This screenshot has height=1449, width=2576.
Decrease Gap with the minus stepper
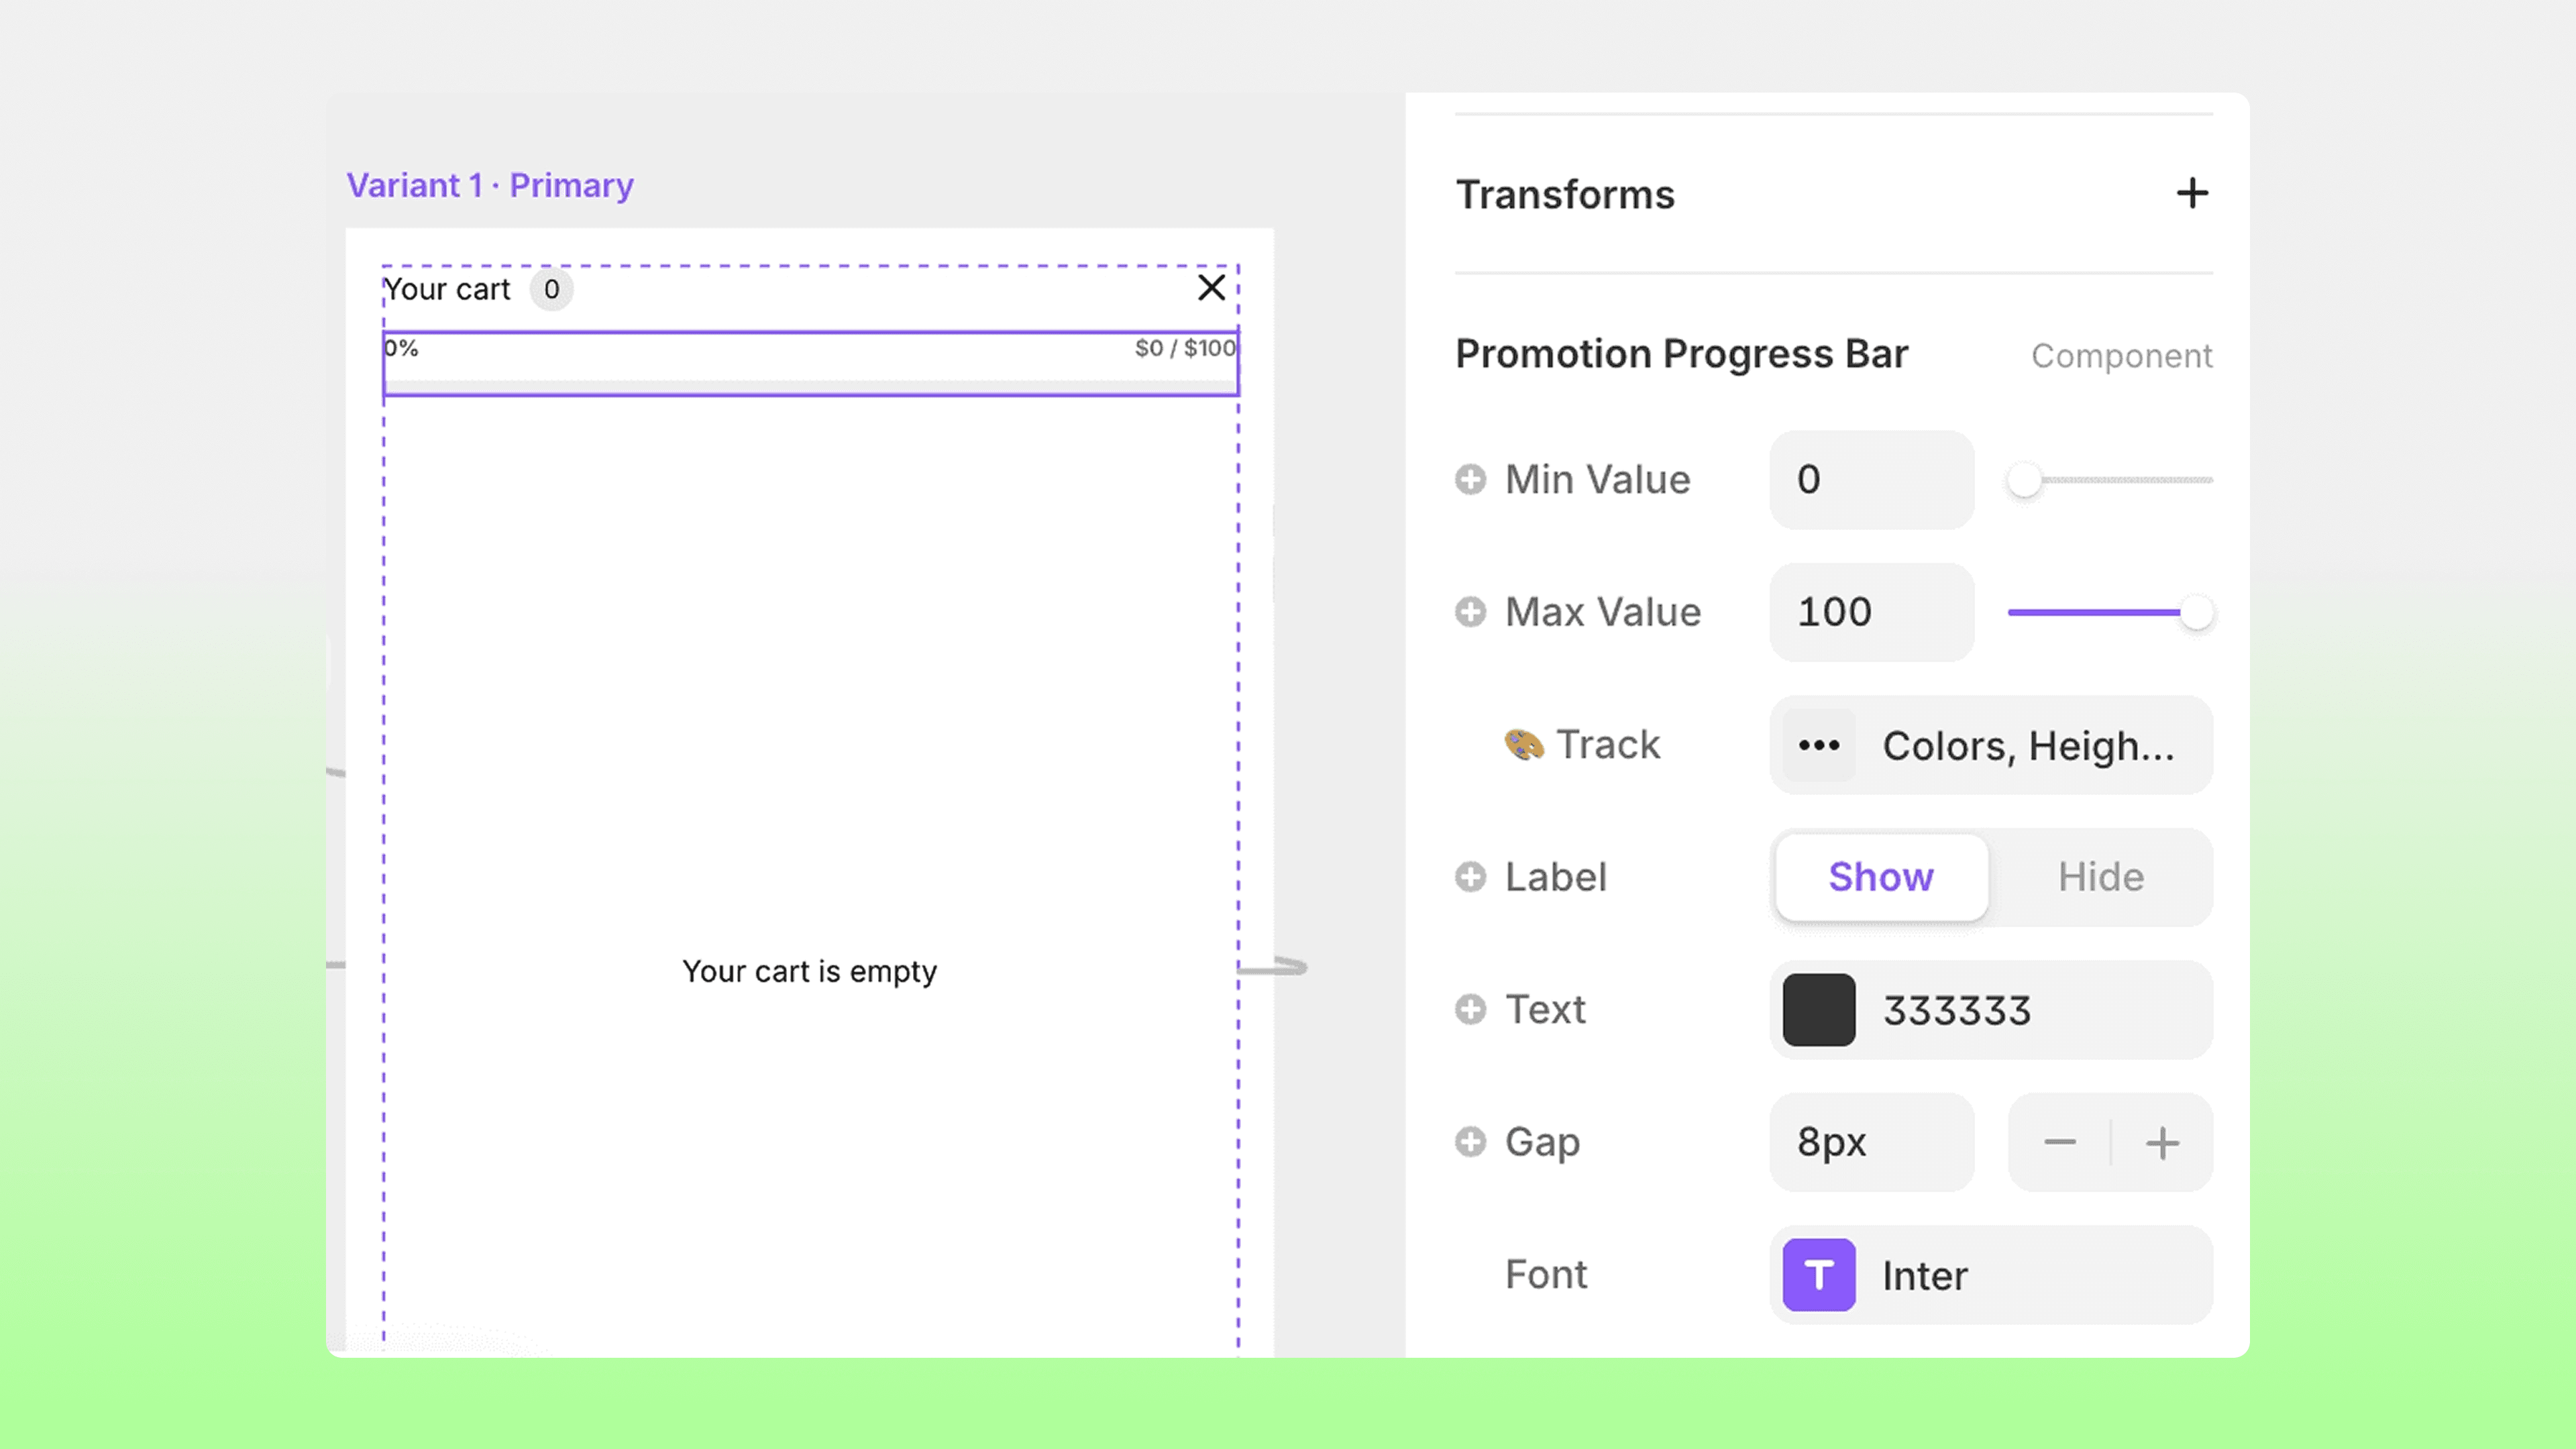click(2059, 1142)
